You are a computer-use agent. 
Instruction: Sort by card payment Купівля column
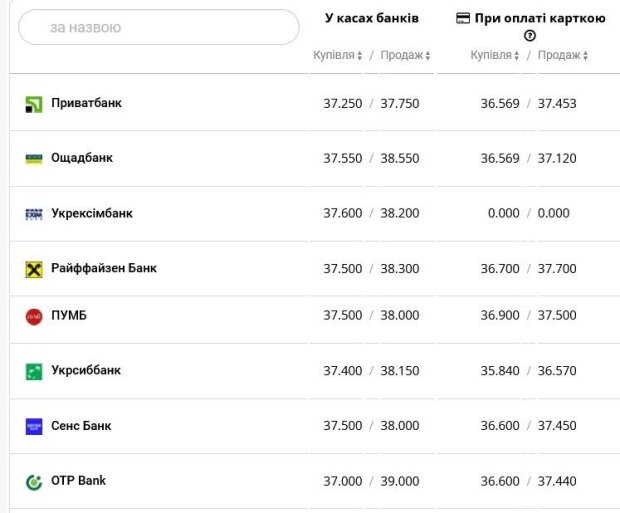pyautogui.click(x=495, y=55)
